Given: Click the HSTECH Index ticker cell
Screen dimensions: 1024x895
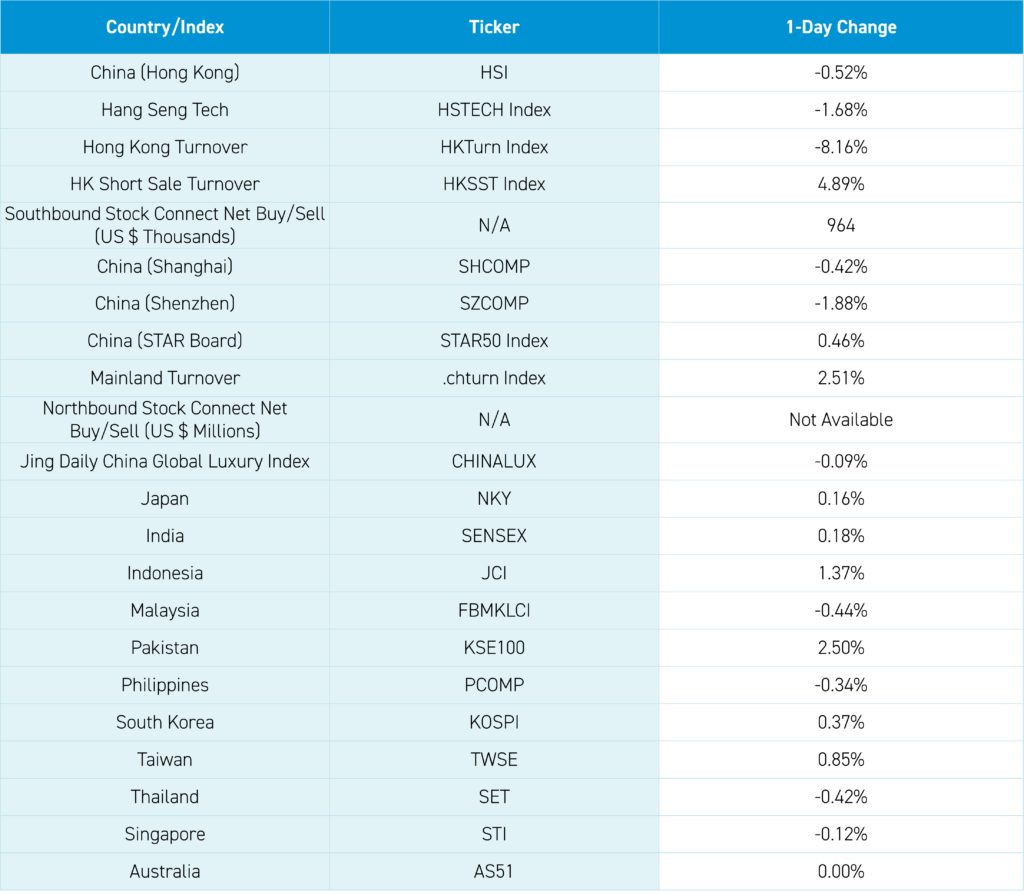Looking at the screenshot, I should [494, 110].
